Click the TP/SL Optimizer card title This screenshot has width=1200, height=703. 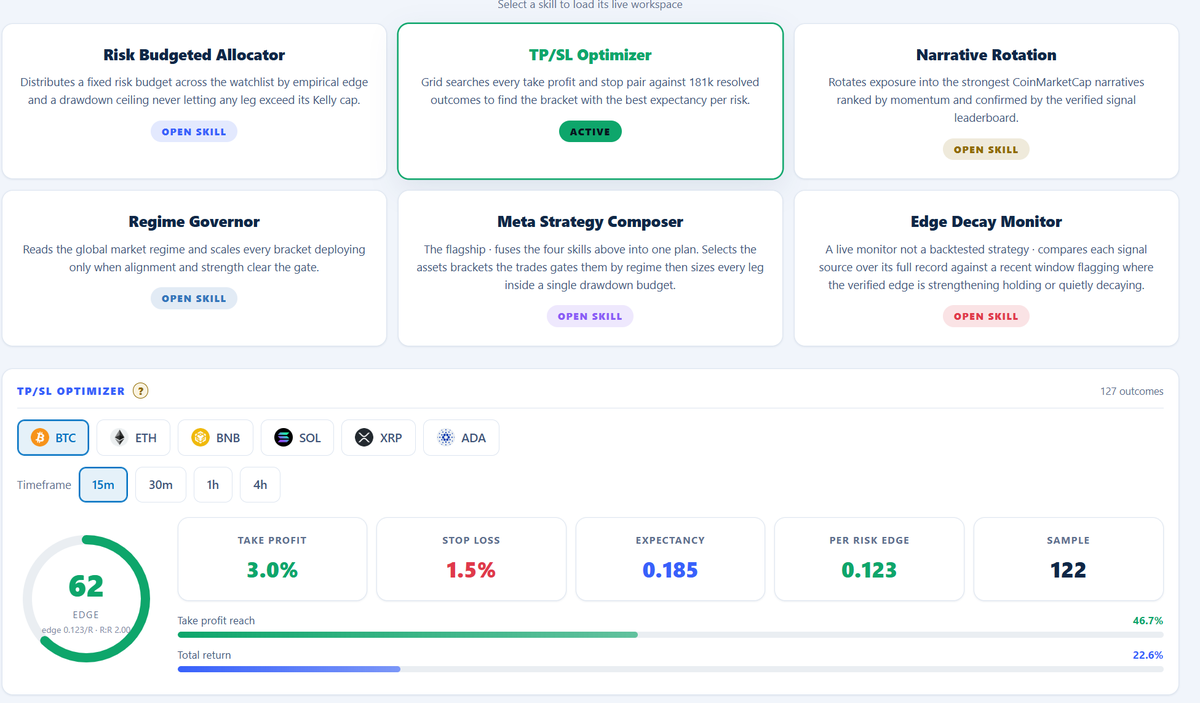pyautogui.click(x=590, y=55)
